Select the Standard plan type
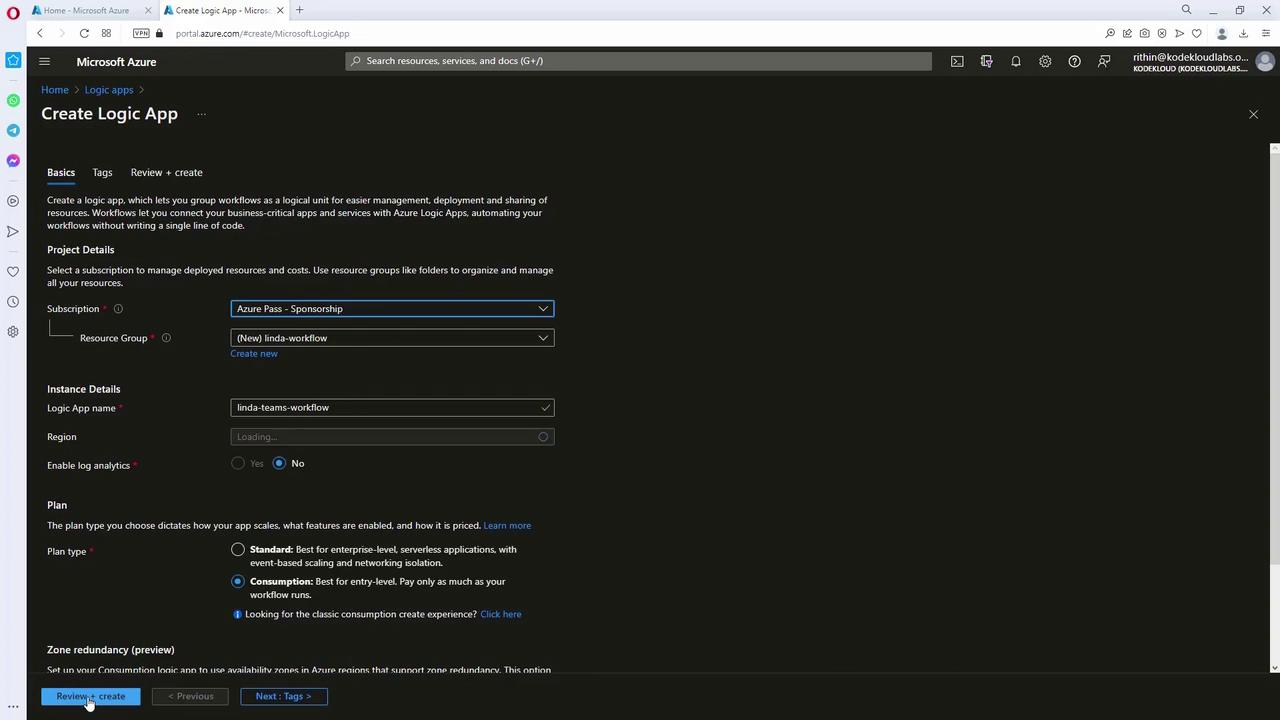The image size is (1280, 720). (238, 549)
